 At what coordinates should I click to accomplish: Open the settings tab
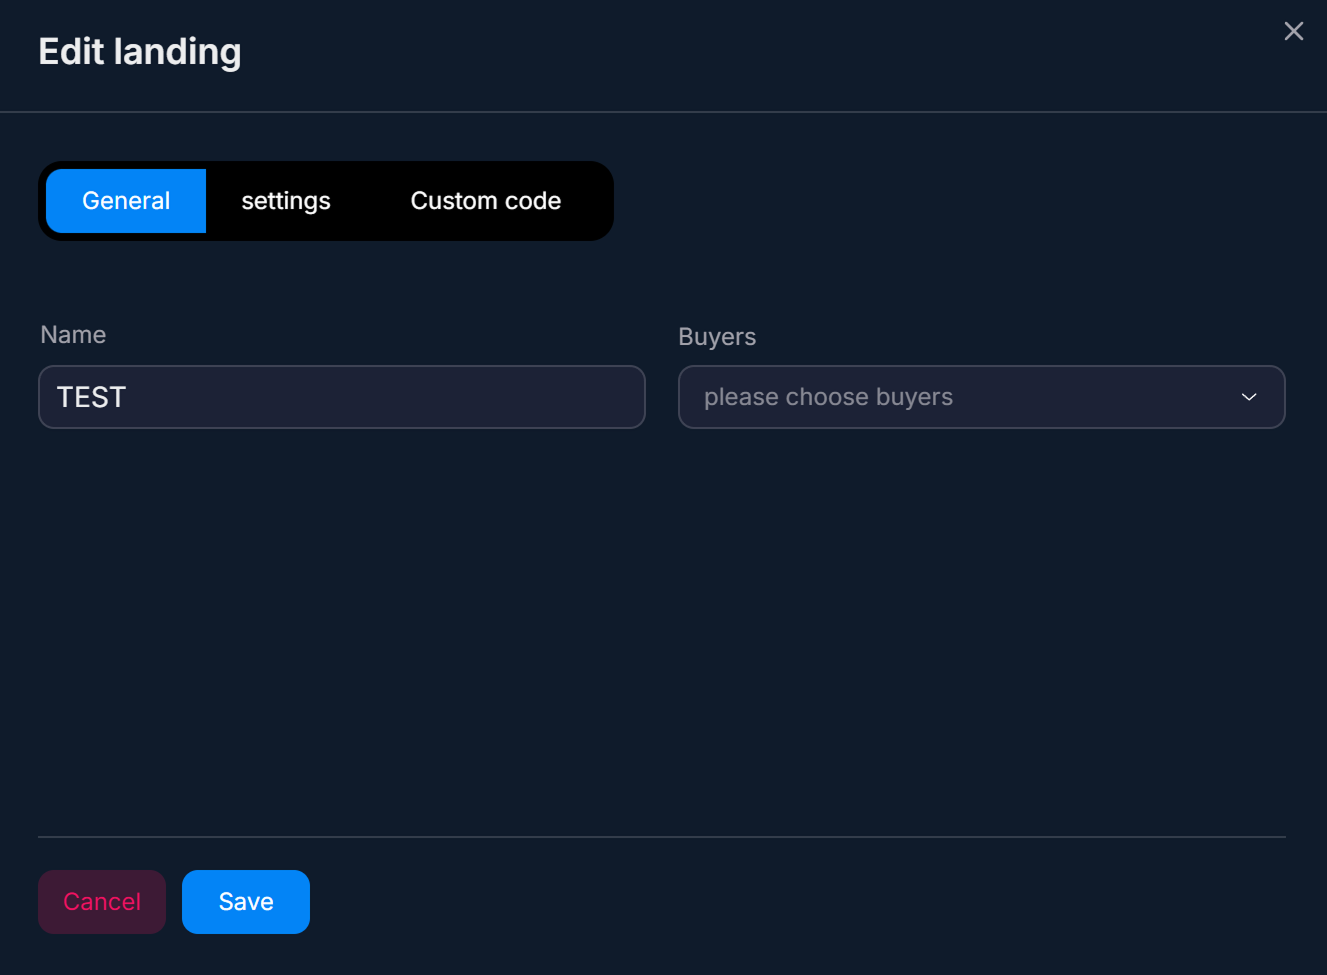[286, 201]
